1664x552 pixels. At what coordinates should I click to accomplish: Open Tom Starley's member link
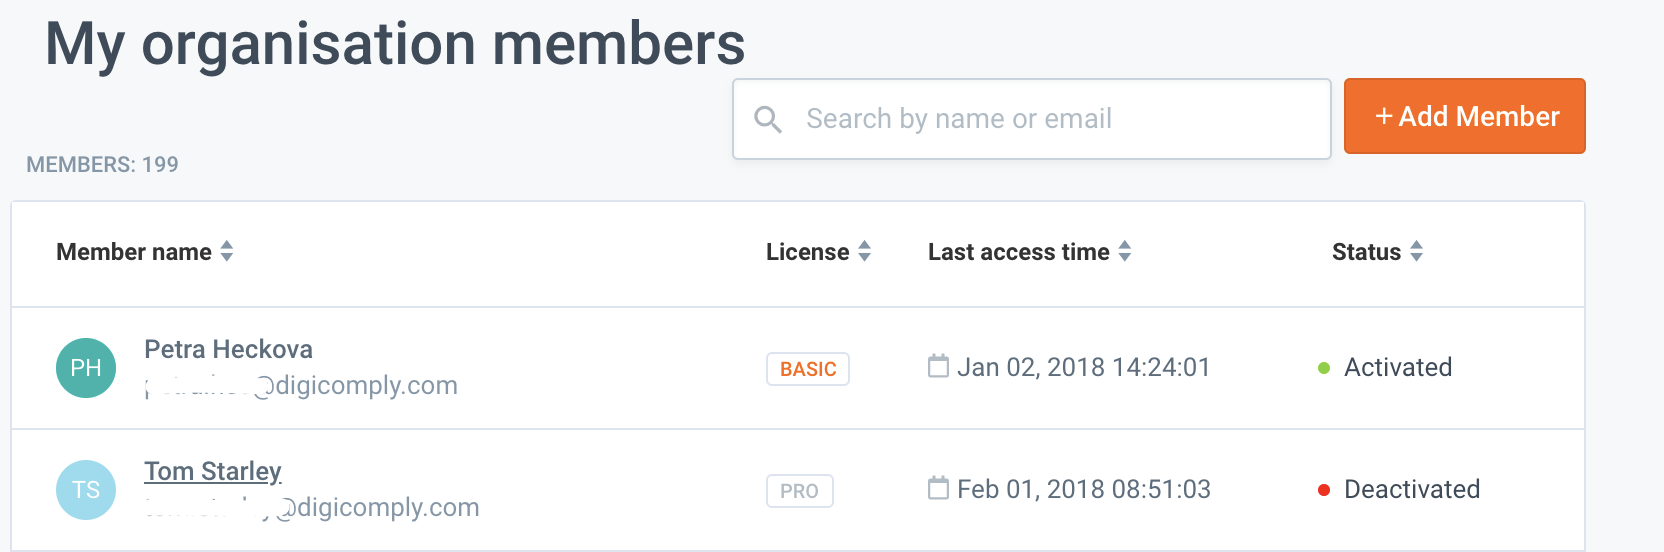pyautogui.click(x=213, y=471)
